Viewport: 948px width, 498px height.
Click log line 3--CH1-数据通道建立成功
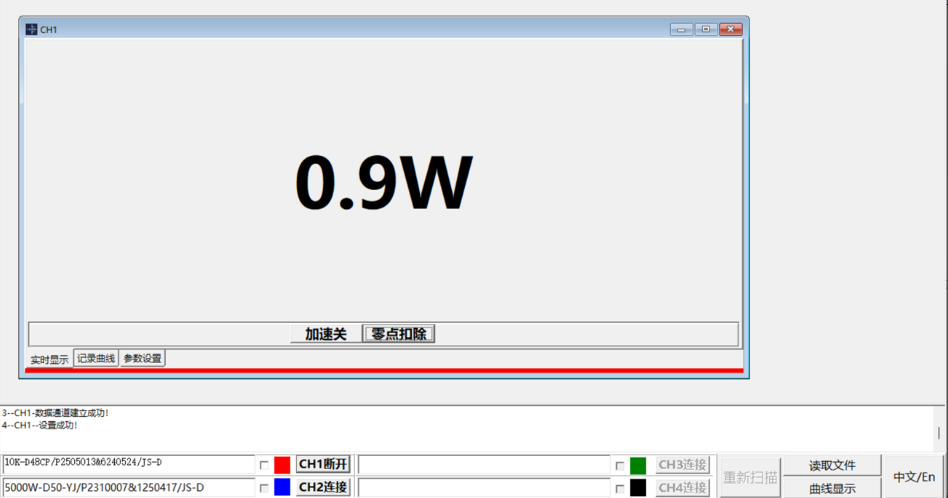pyautogui.click(x=55, y=413)
